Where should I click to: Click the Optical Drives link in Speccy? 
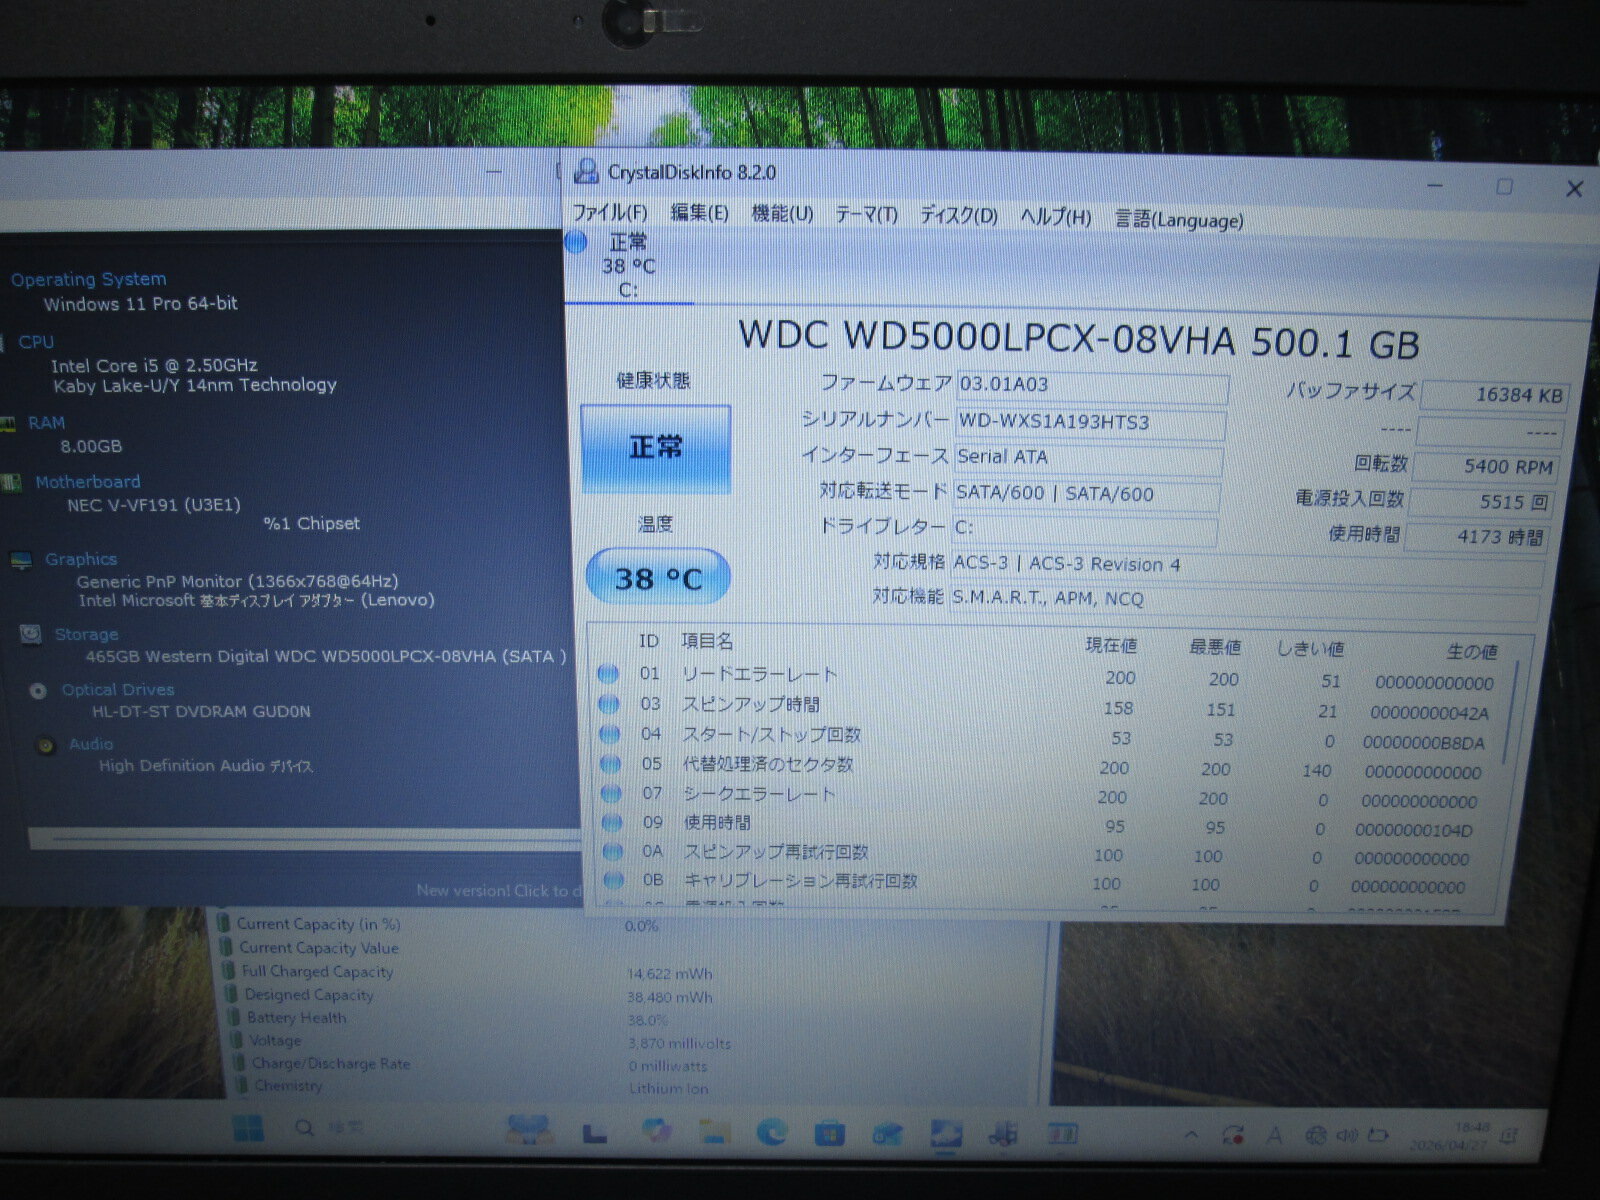(x=118, y=690)
